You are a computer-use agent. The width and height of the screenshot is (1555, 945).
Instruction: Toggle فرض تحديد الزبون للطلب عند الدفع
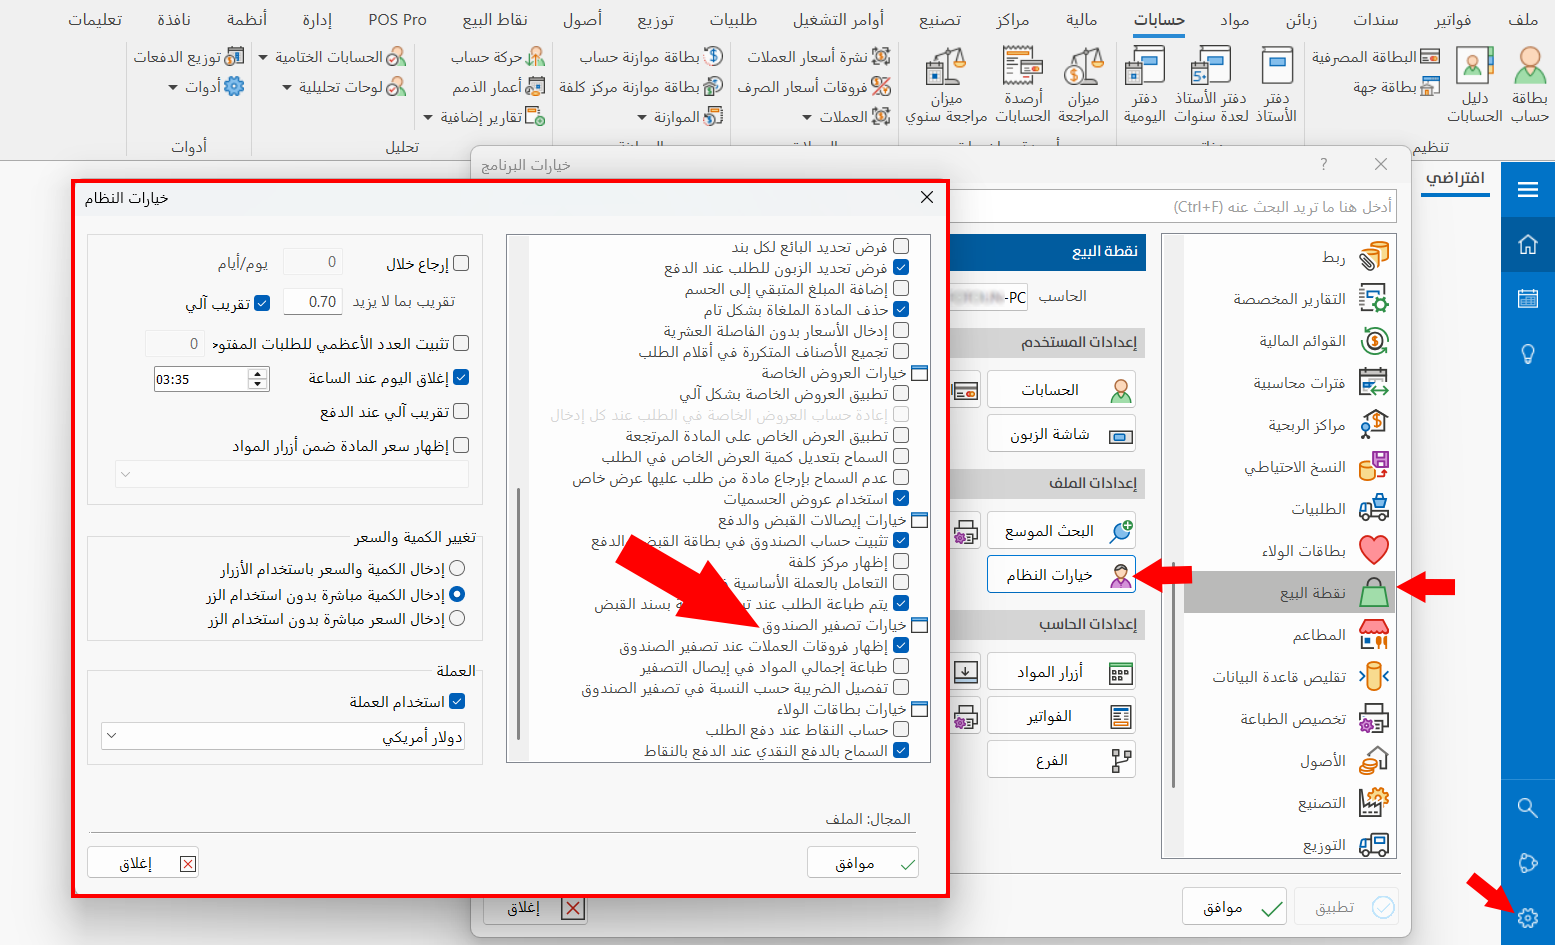[901, 267]
